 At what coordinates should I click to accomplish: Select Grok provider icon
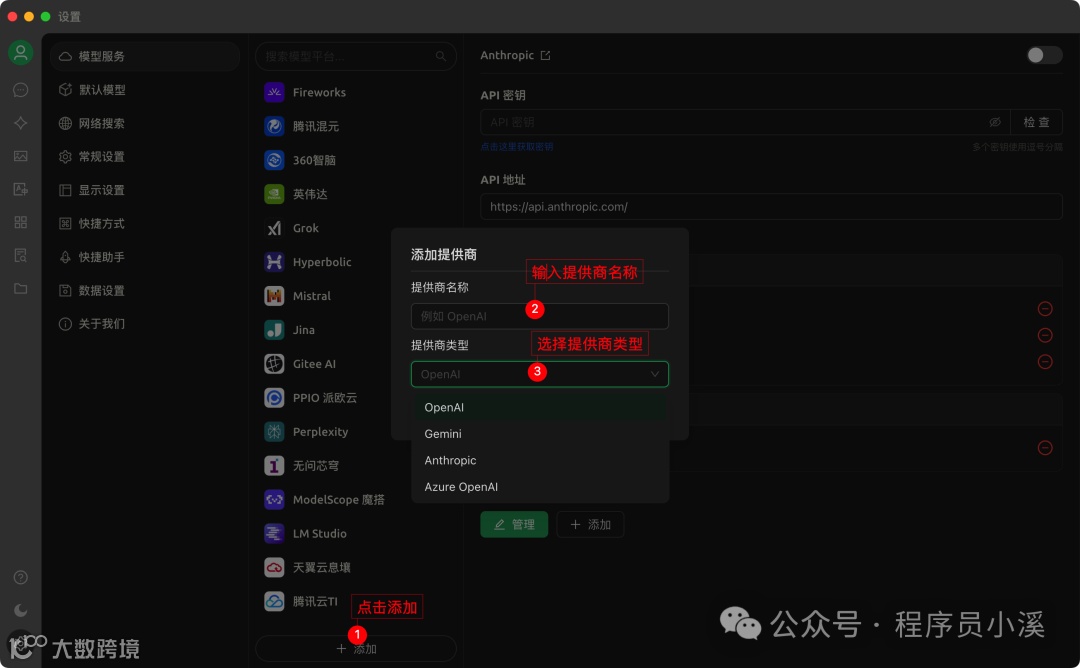pos(274,228)
